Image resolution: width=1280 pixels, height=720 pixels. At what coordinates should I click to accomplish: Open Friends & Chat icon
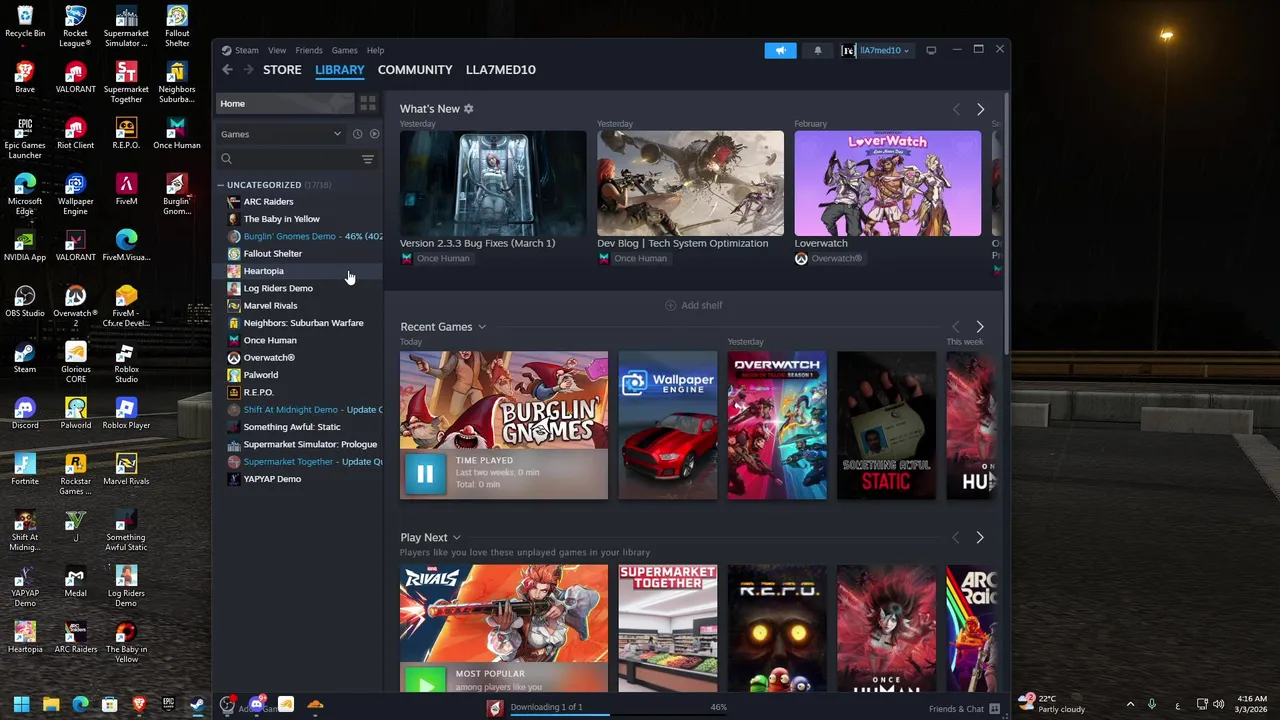click(x=995, y=709)
